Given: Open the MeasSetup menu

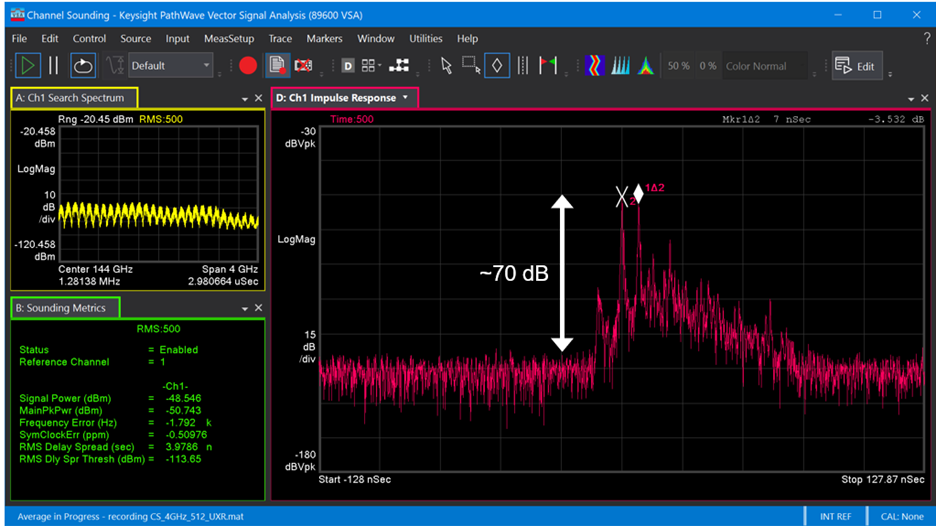Looking at the screenshot, I should 229,38.
